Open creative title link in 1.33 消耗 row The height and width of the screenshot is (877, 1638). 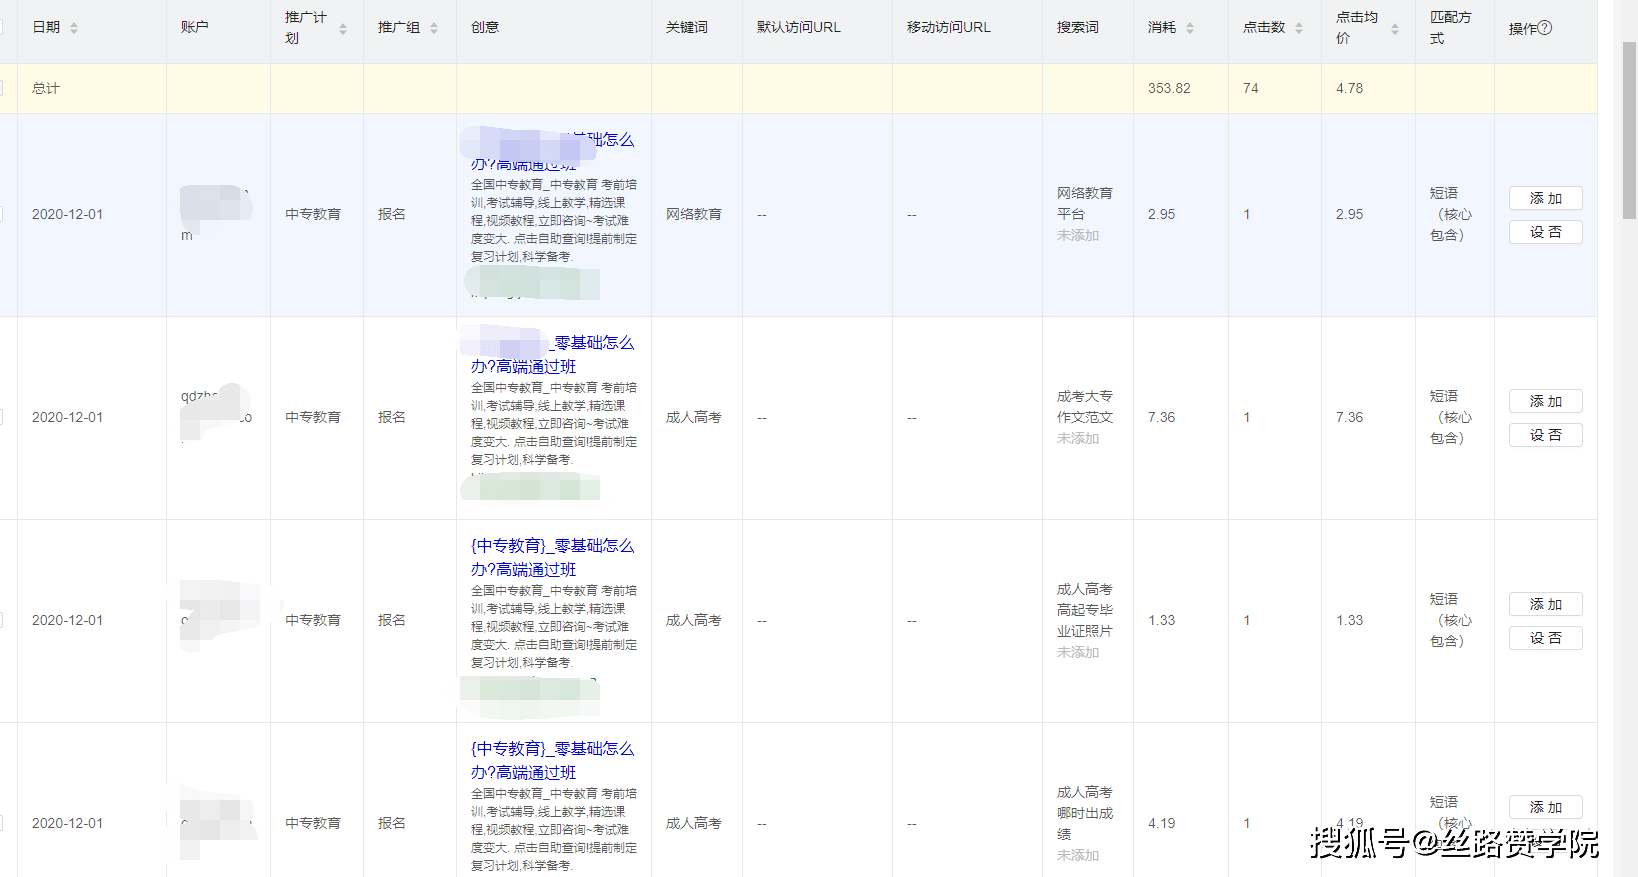[552, 557]
